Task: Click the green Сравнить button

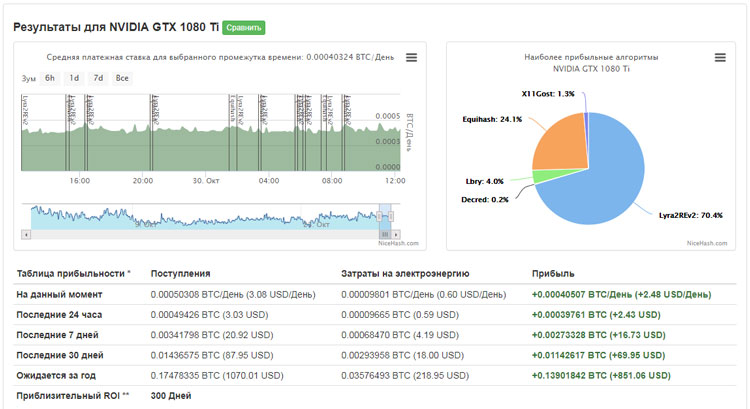Action: coord(243,28)
